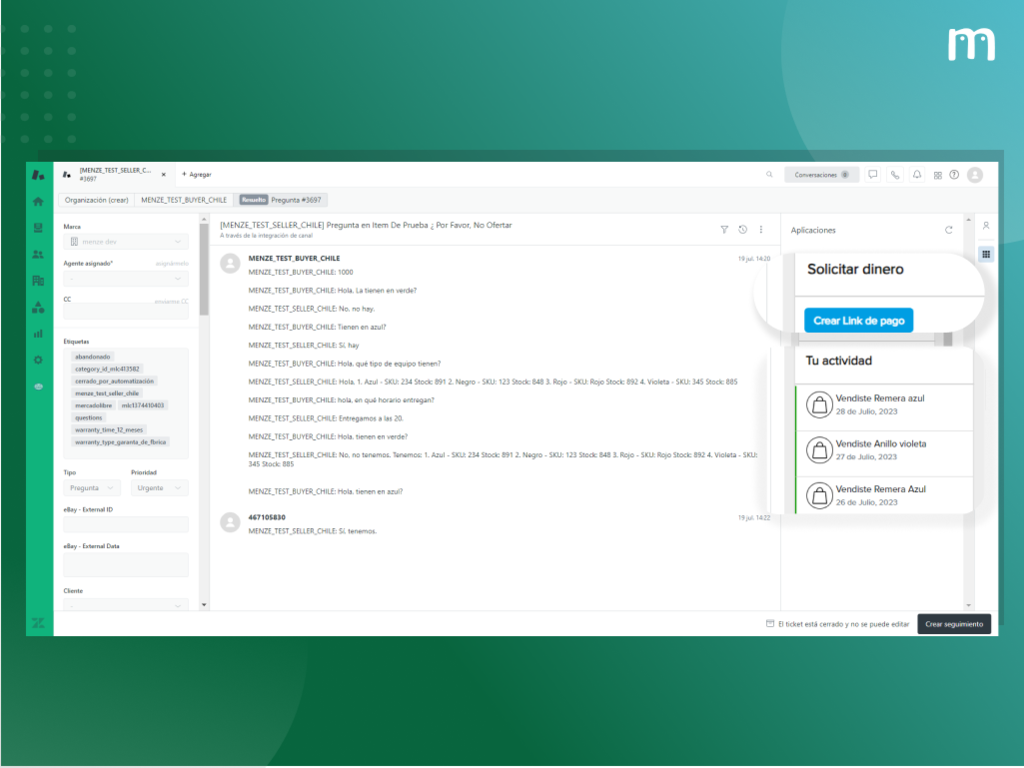The height and width of the screenshot is (768, 1024).
Task: Open the Tipo dropdown showing Pregunta
Action: point(92,488)
